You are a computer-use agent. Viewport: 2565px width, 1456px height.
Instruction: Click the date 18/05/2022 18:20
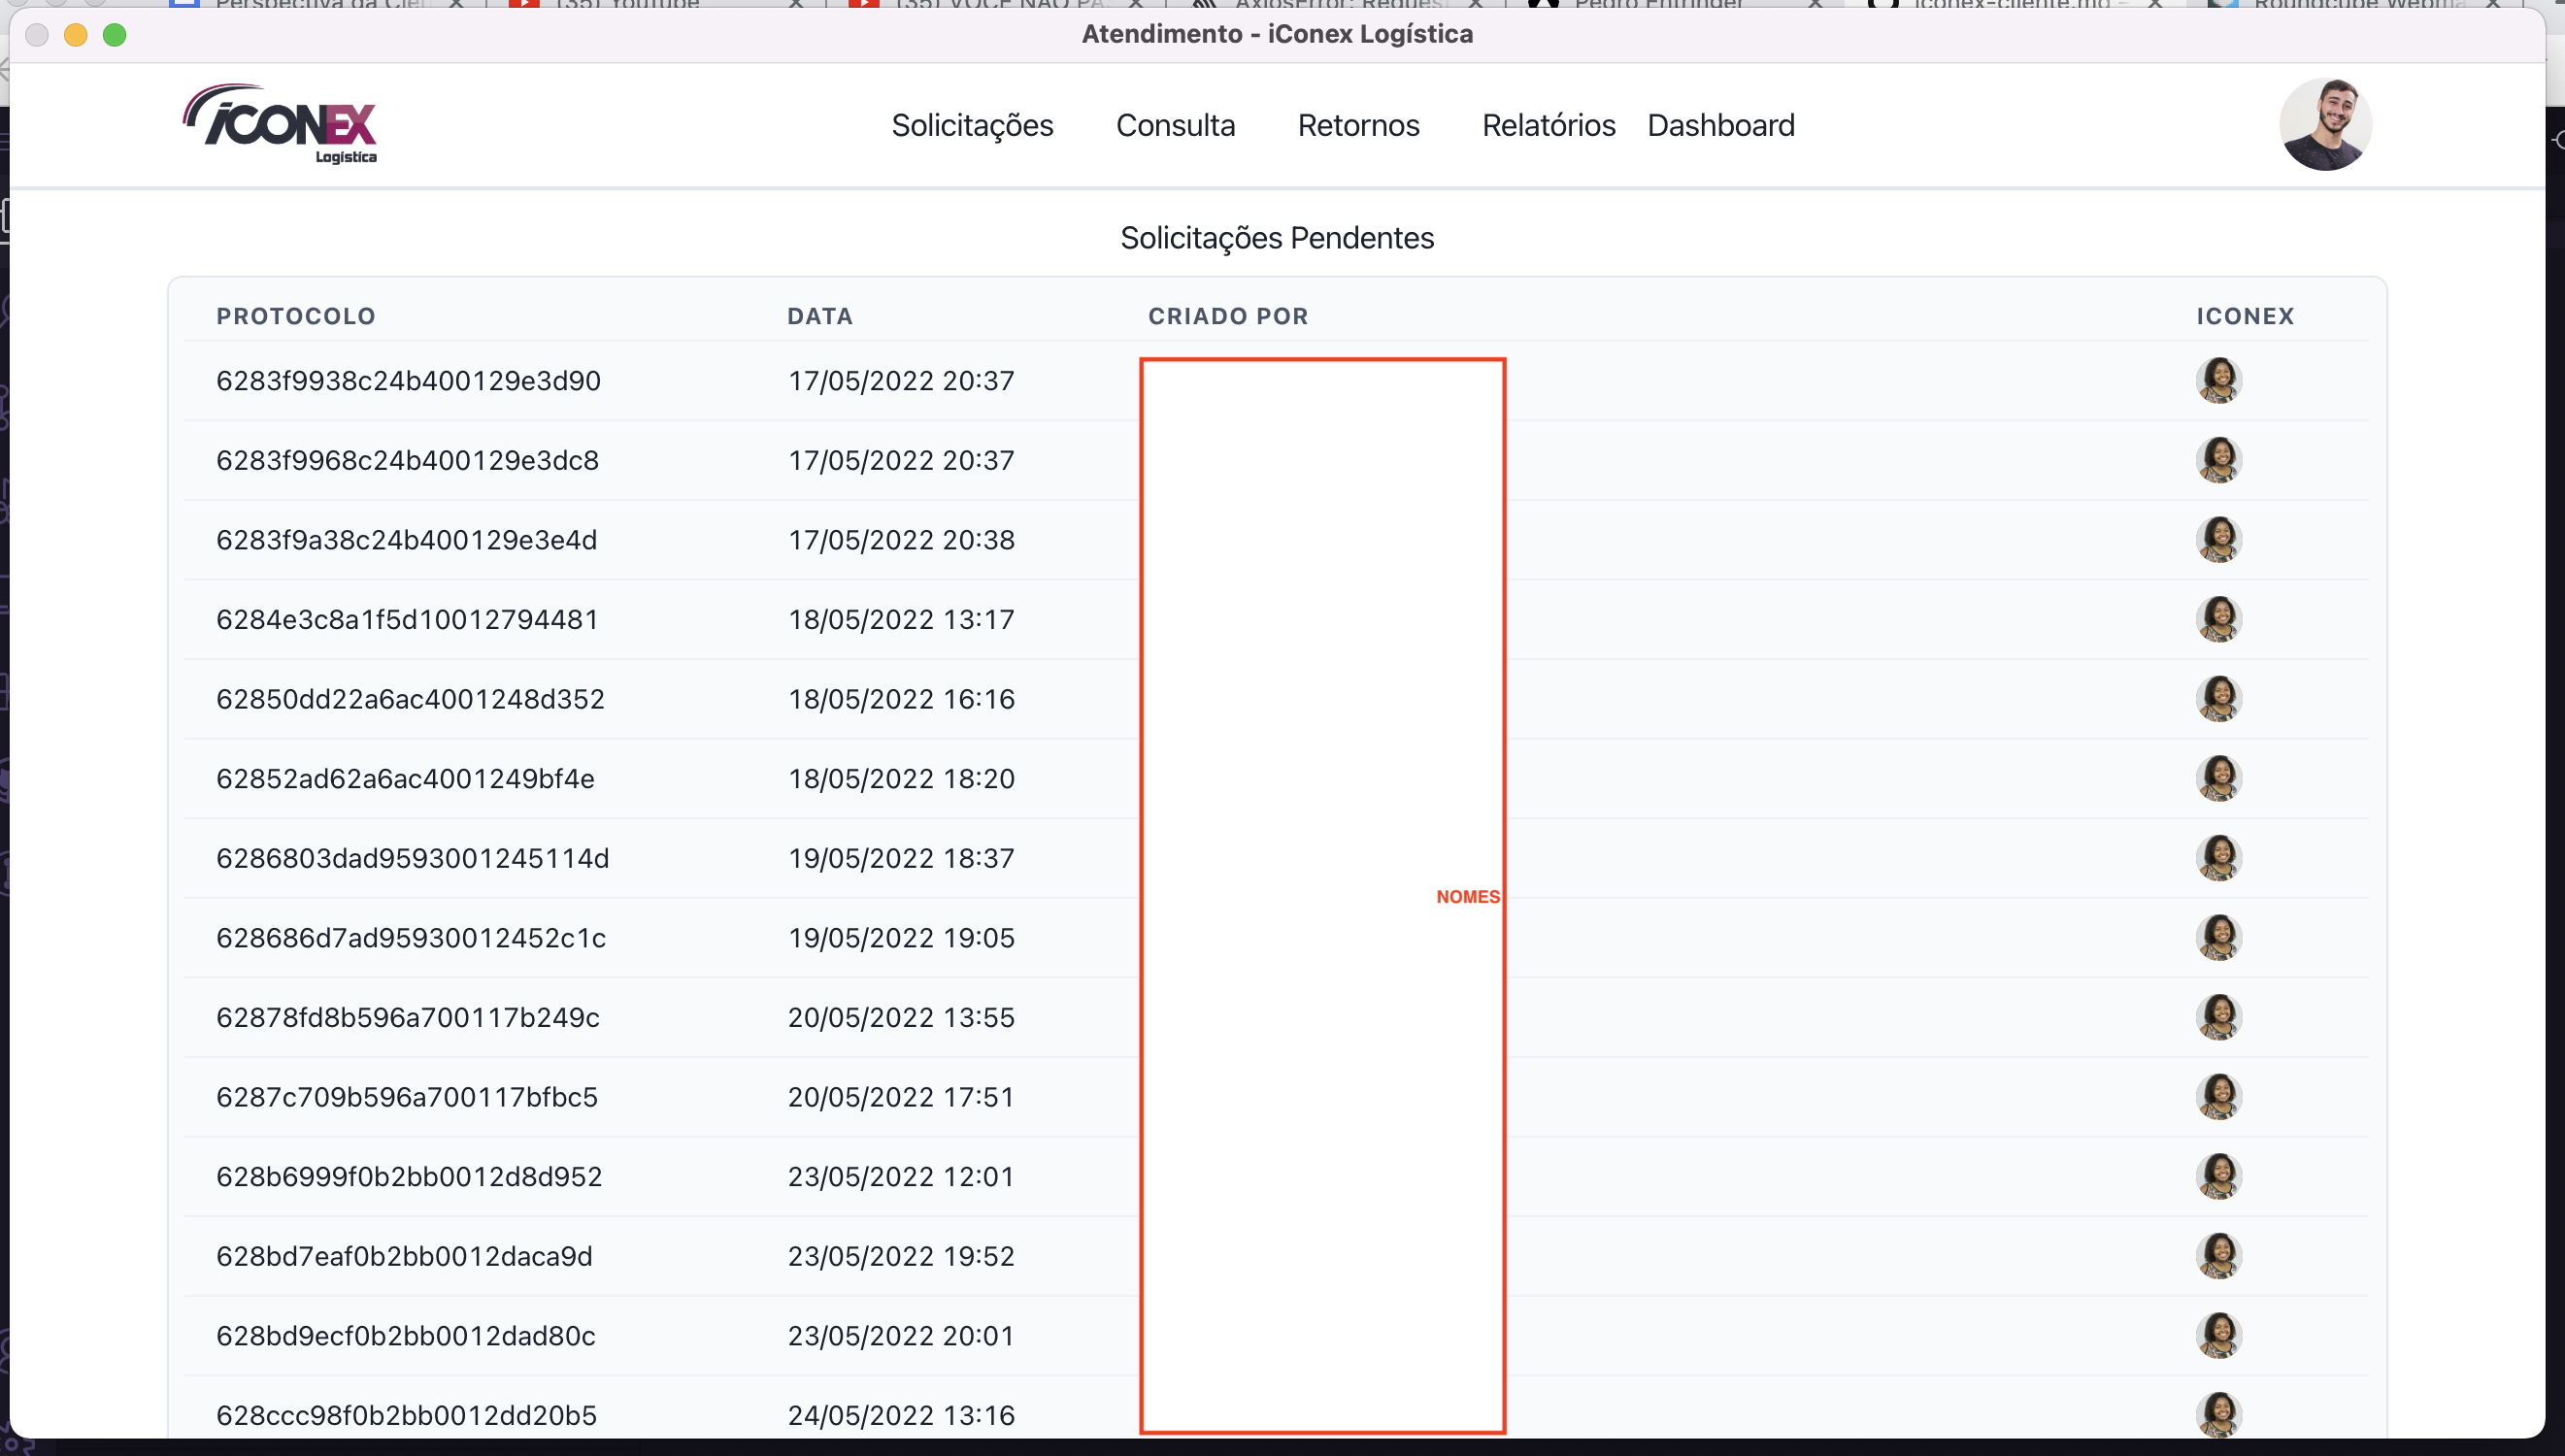click(x=901, y=779)
